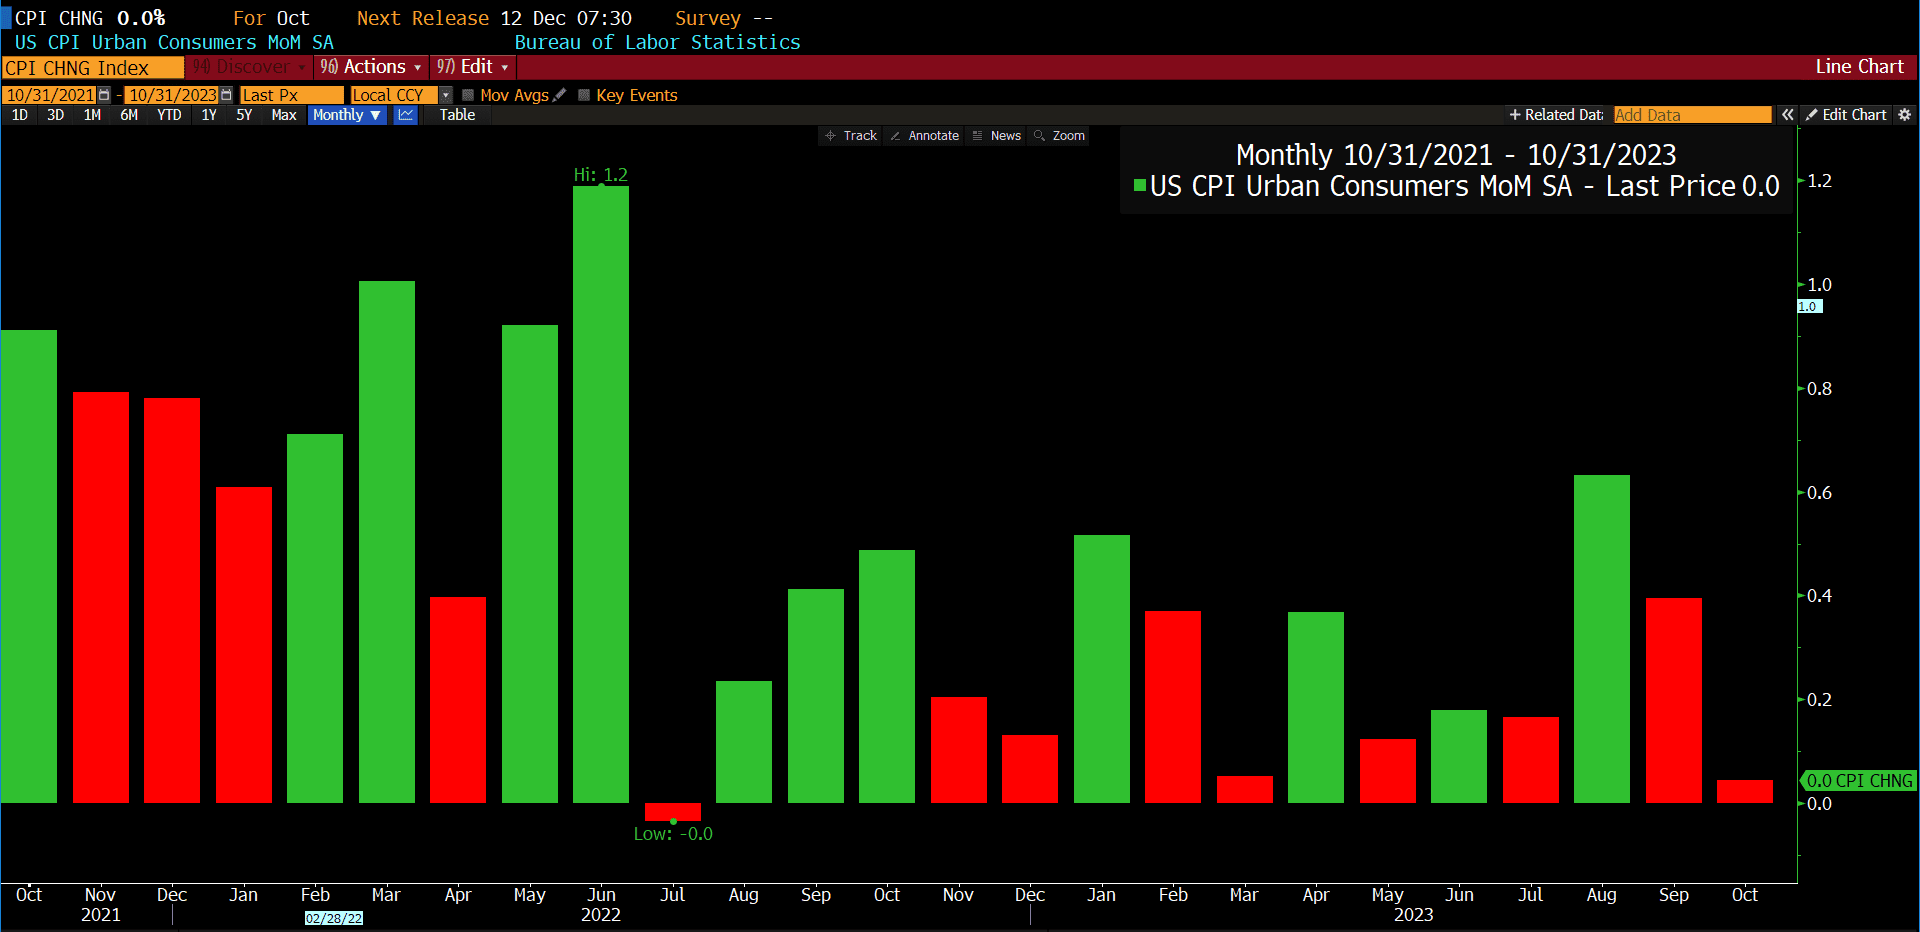Screen dimensions: 1920x932
Task: Select the Annotate tool
Action: (x=924, y=136)
